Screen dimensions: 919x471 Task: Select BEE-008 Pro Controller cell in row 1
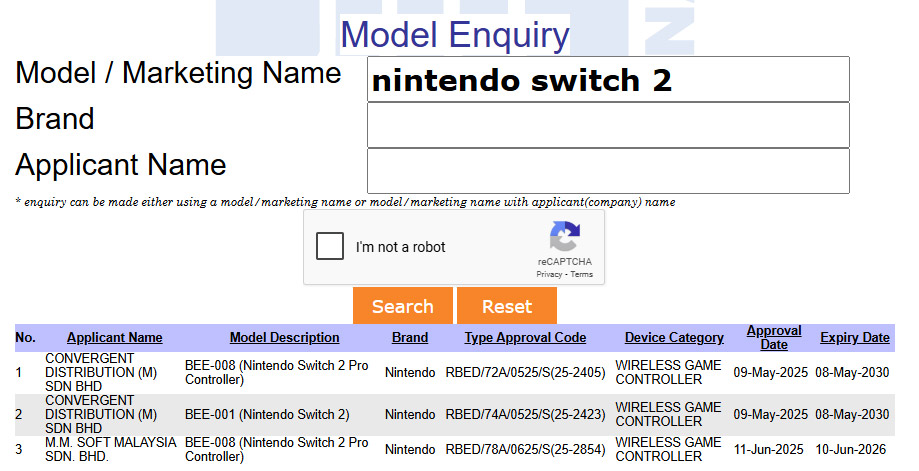(277, 372)
